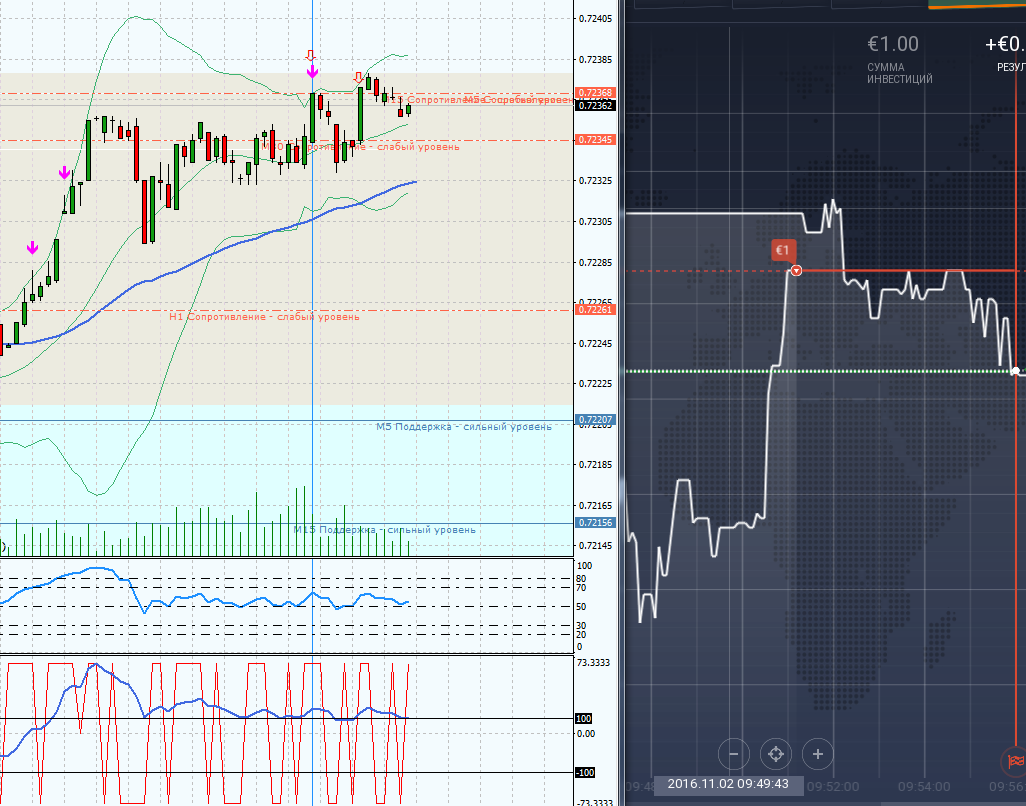Select the M5 Поддержка strong level label

463,427
